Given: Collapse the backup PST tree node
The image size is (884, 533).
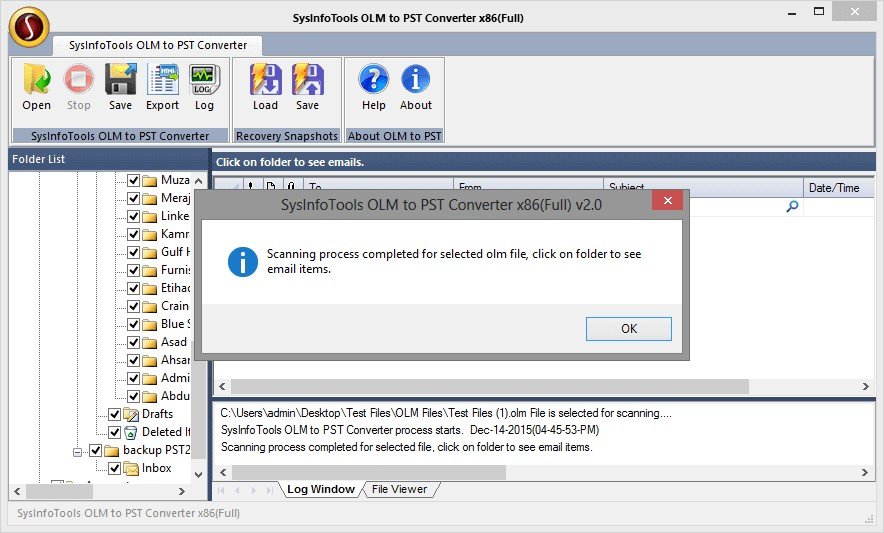Looking at the screenshot, I should pos(77,452).
